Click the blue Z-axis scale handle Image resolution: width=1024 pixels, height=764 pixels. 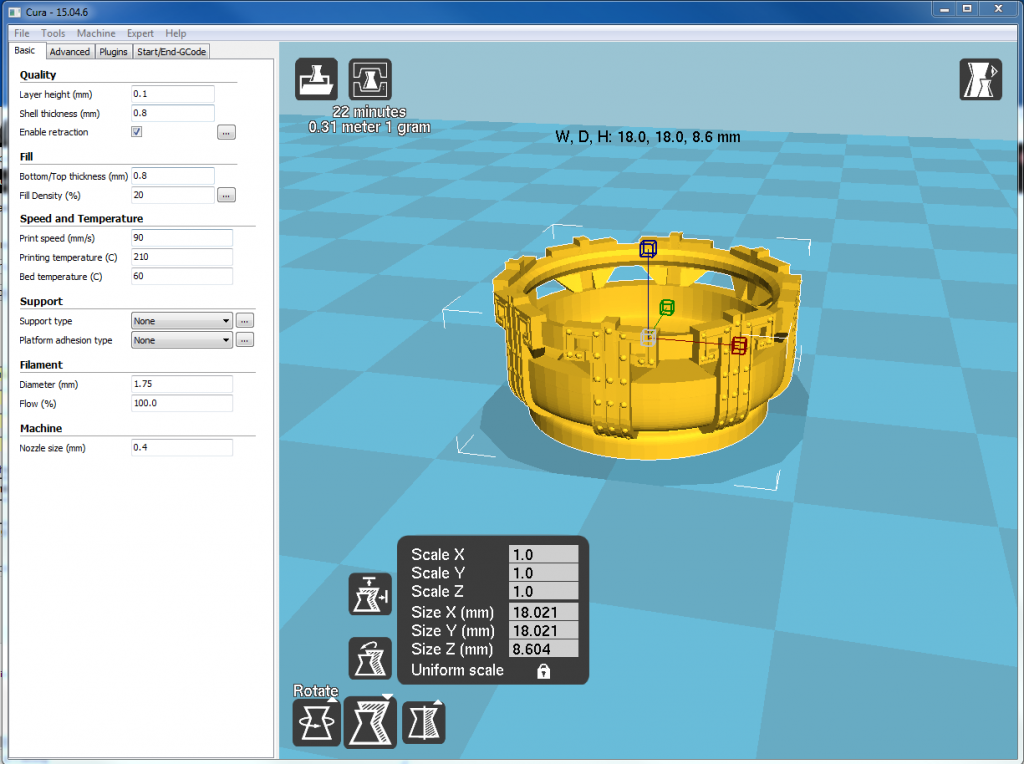(648, 249)
